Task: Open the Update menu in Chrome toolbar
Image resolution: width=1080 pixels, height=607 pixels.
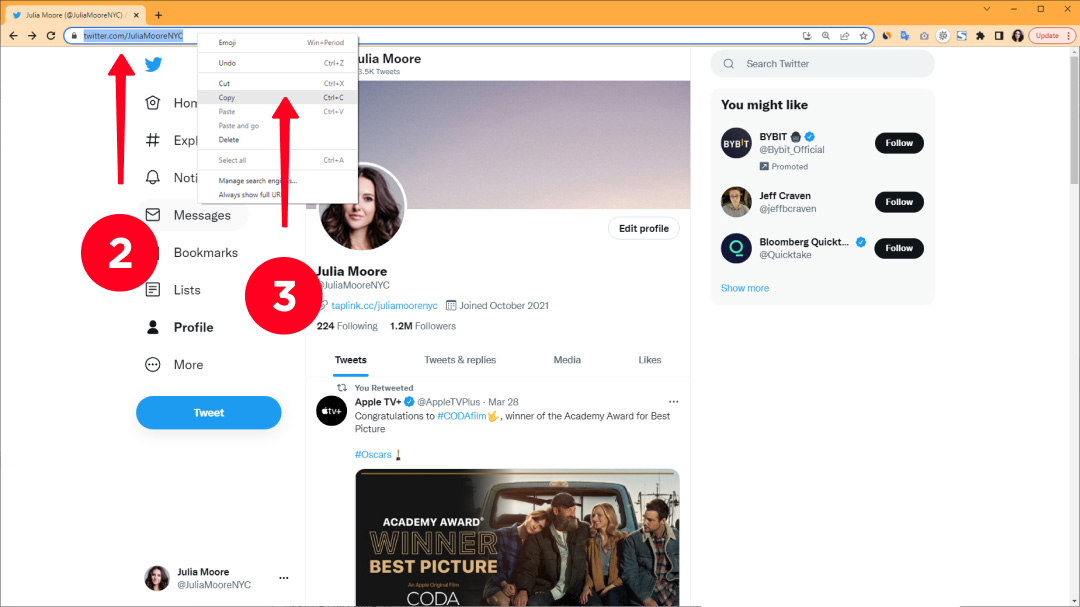Action: tap(1051, 36)
